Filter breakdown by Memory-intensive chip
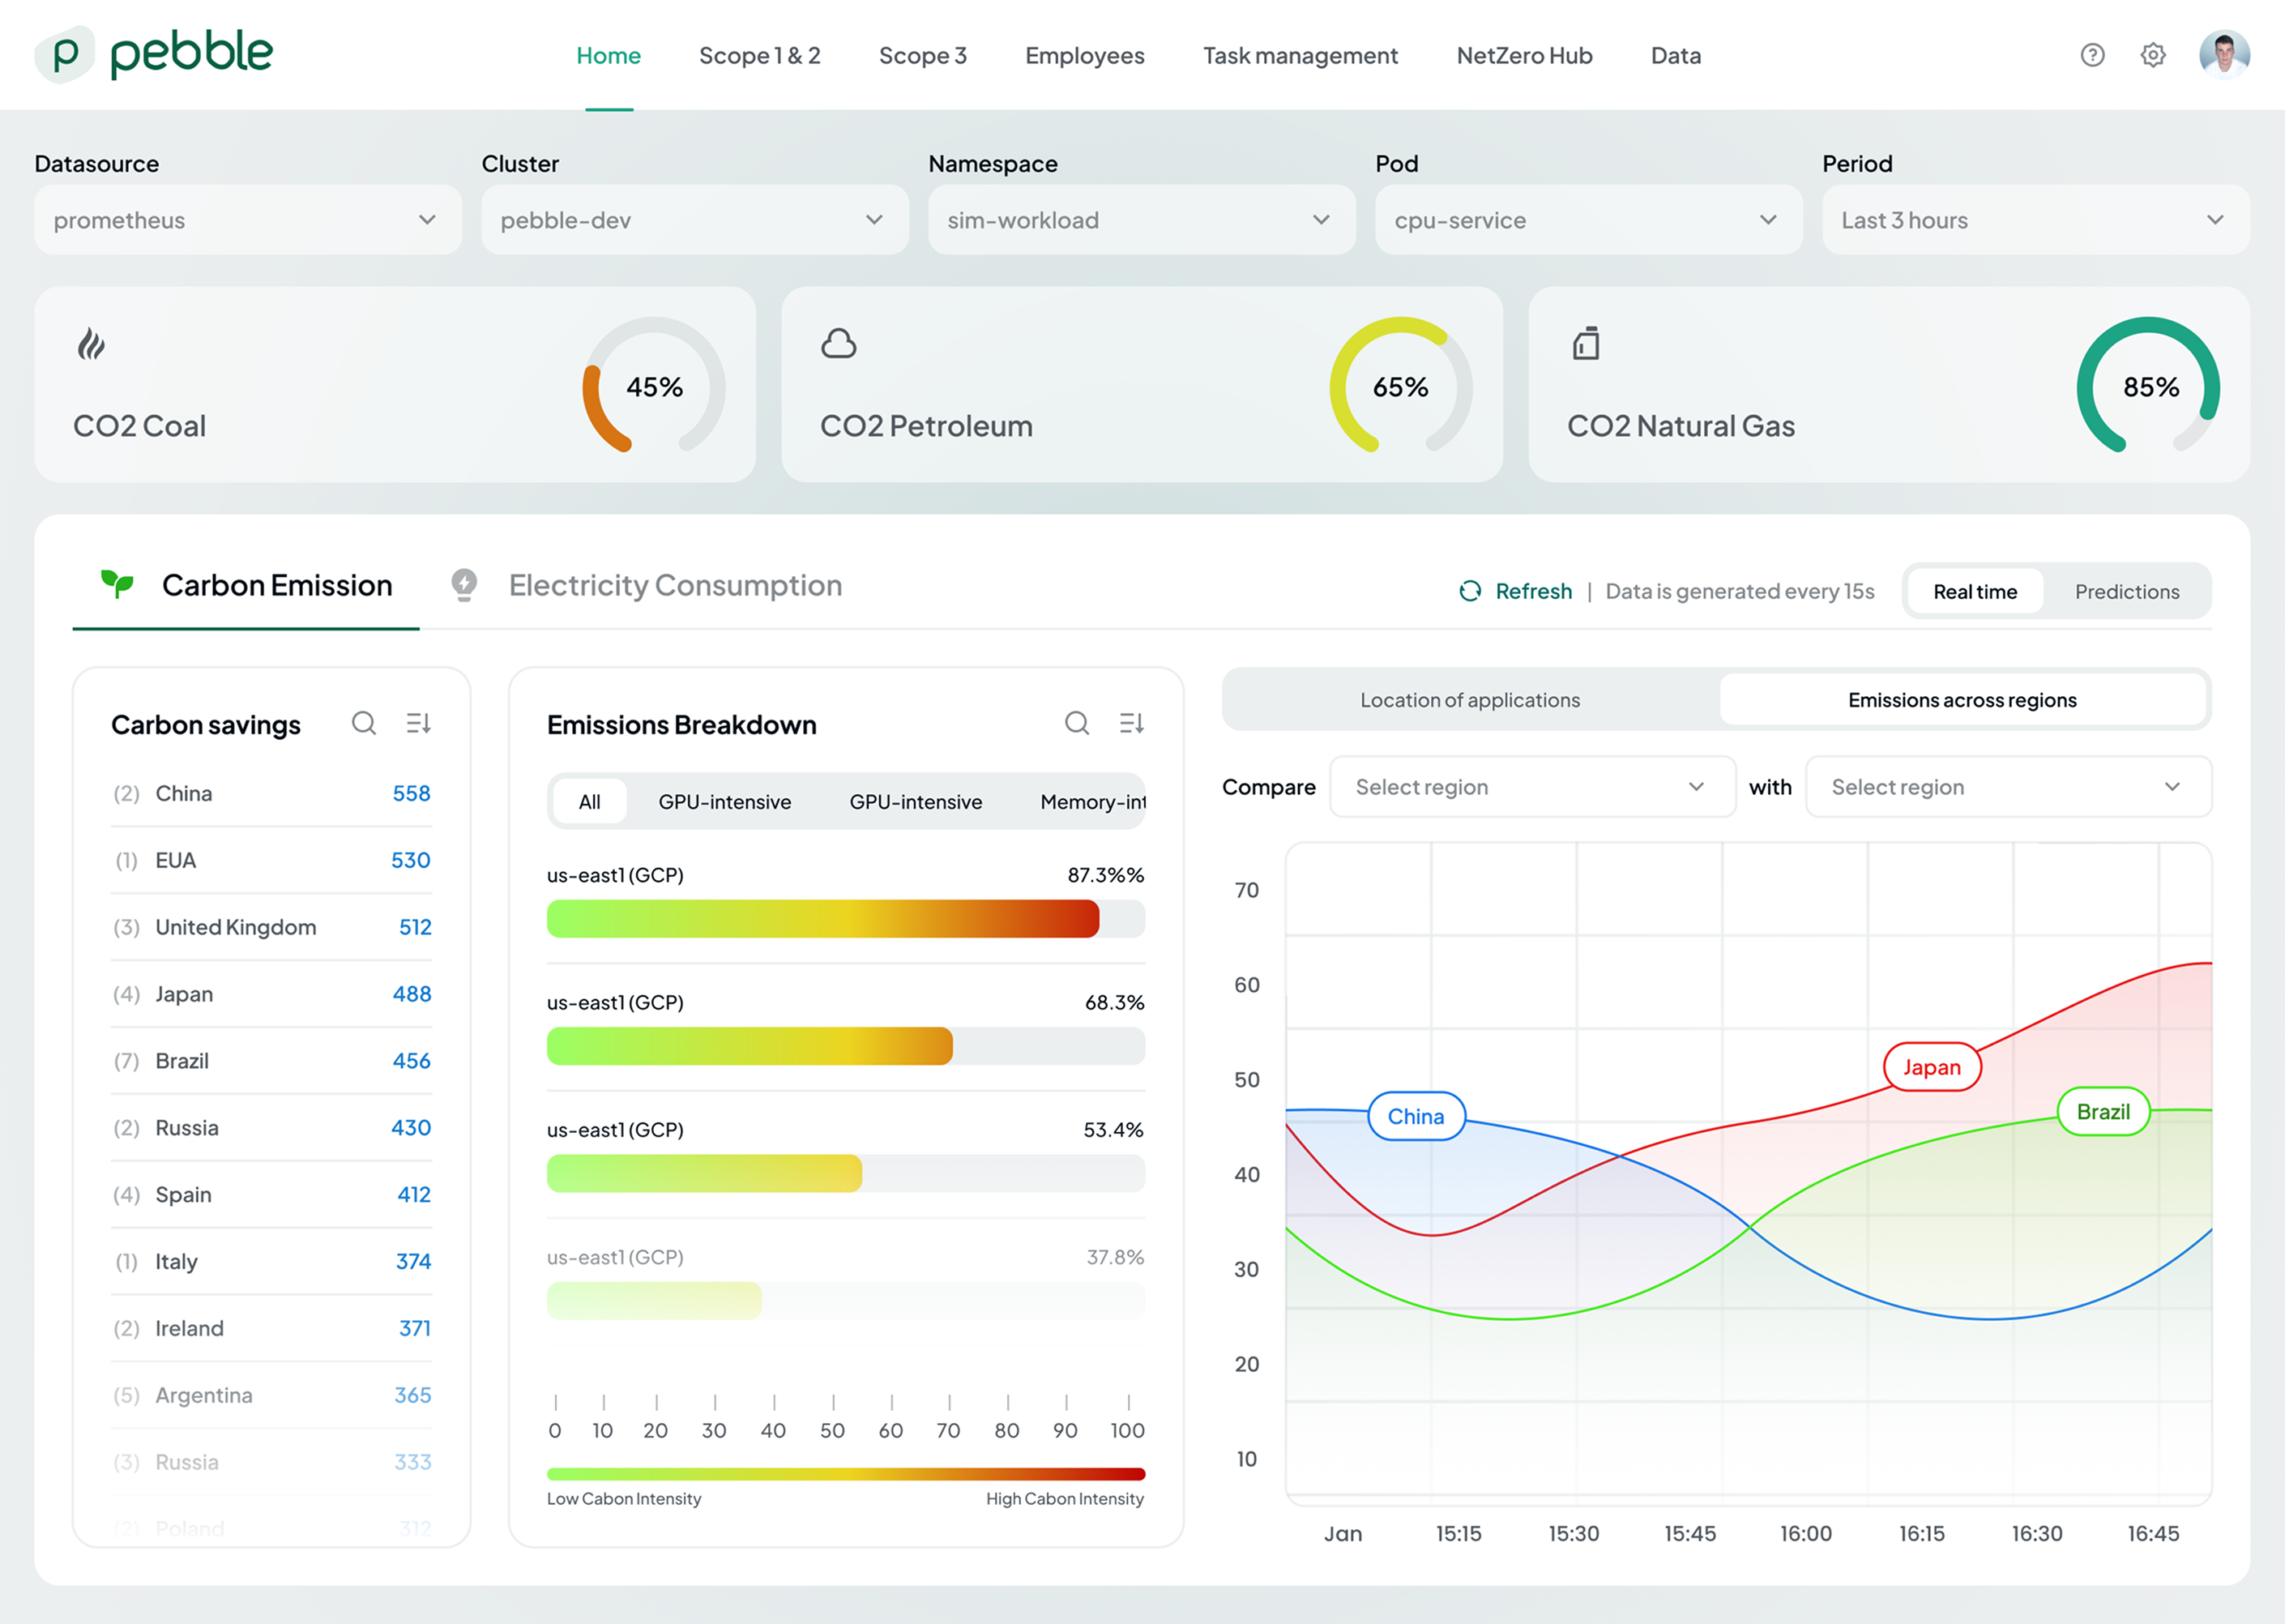This screenshot has width=2285, height=1624. [1092, 802]
